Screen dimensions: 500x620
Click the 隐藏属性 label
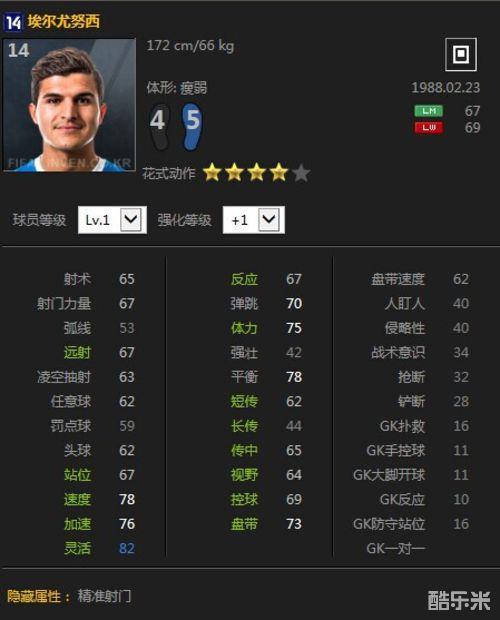pyautogui.click(x=34, y=596)
